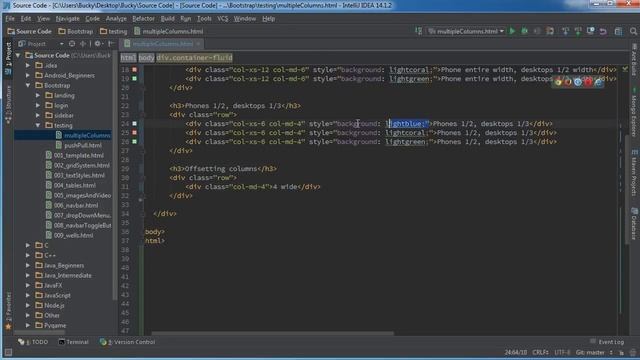Preview page in Internet Explorer icon

click(x=598, y=82)
